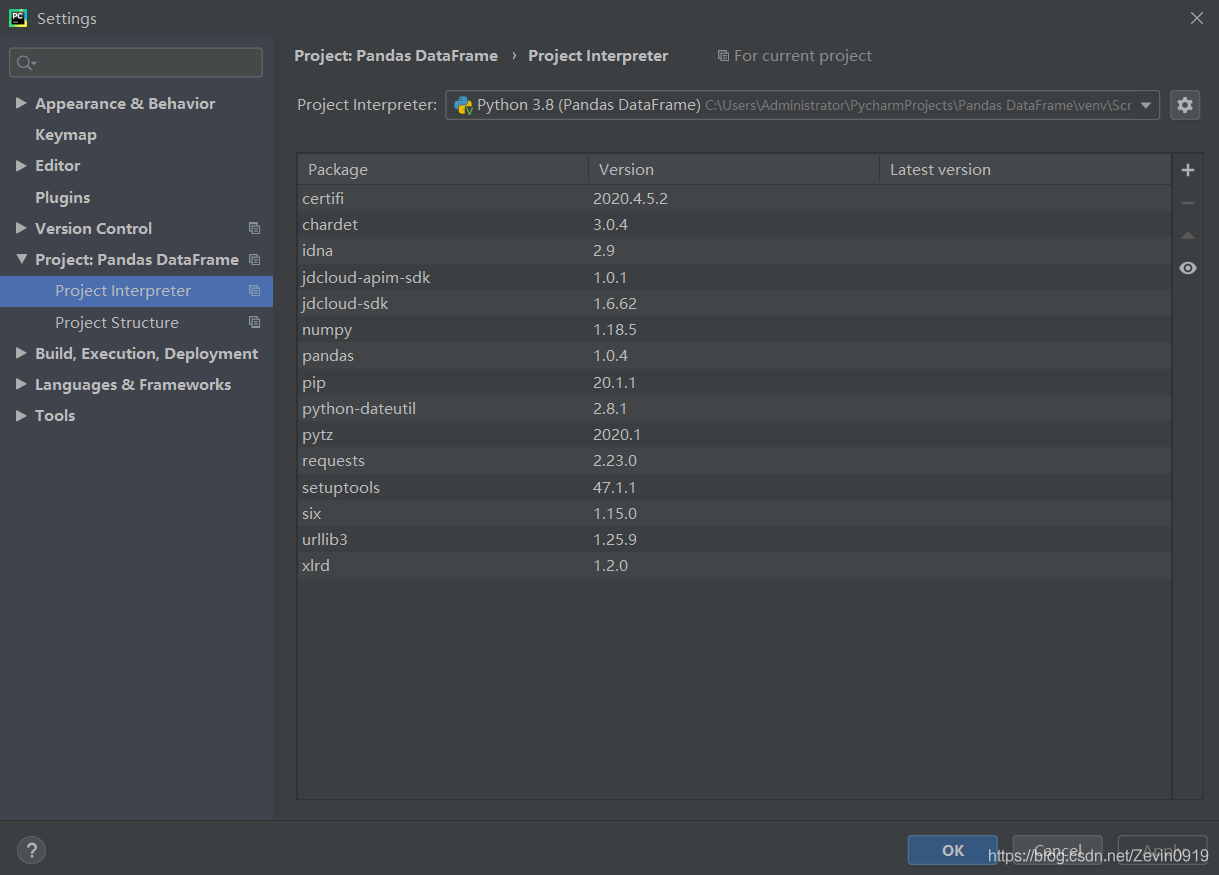
Task: Open the Plugins settings page
Action: [x=62, y=197]
